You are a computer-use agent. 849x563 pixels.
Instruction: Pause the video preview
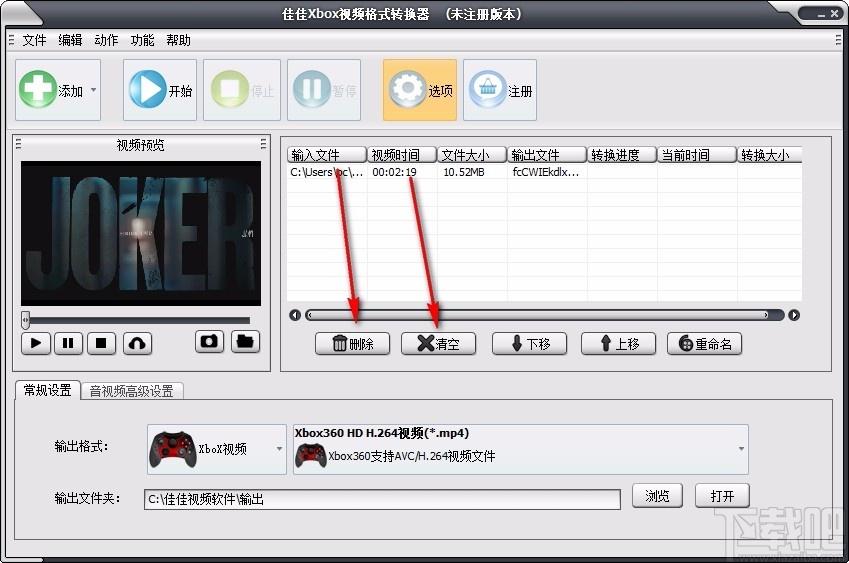point(68,343)
